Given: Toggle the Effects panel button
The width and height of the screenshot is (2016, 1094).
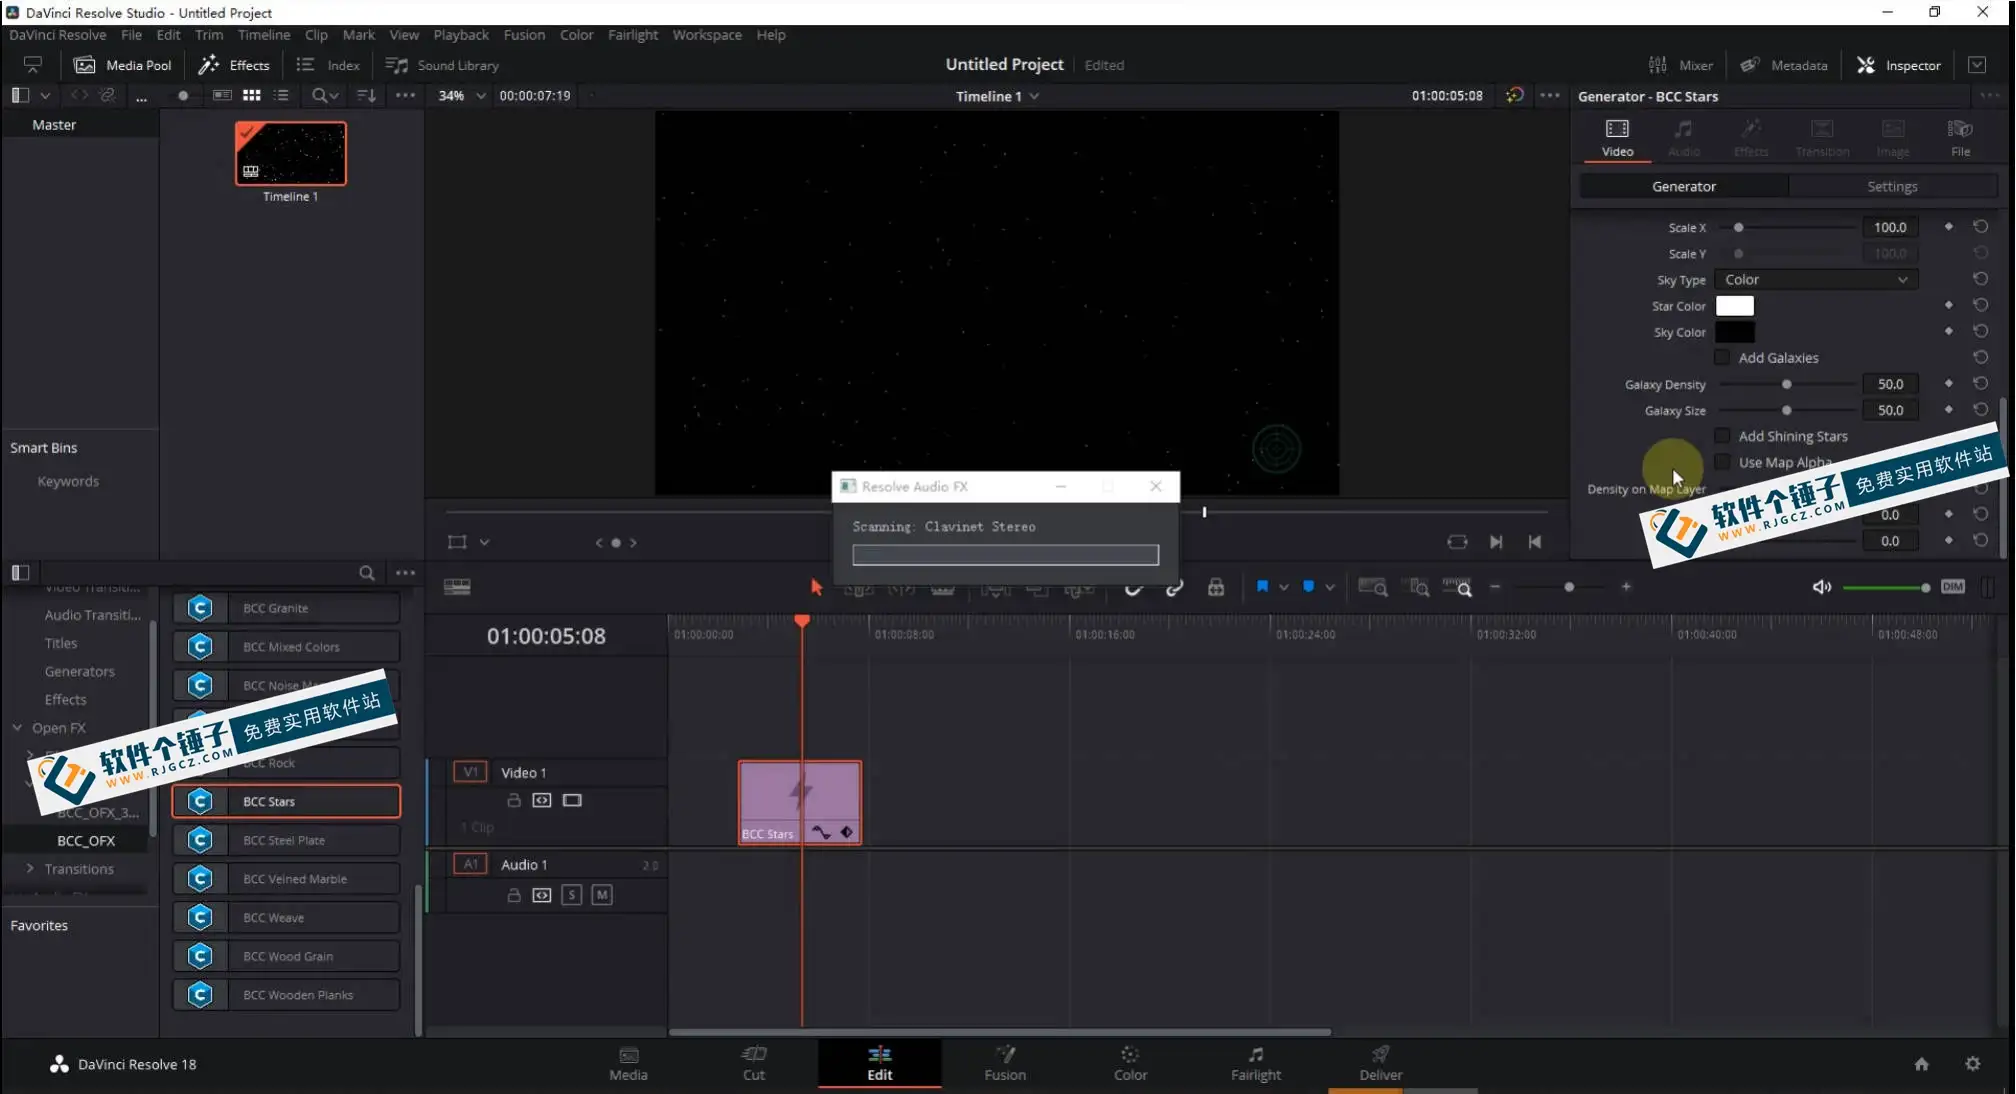Looking at the screenshot, I should 234,65.
